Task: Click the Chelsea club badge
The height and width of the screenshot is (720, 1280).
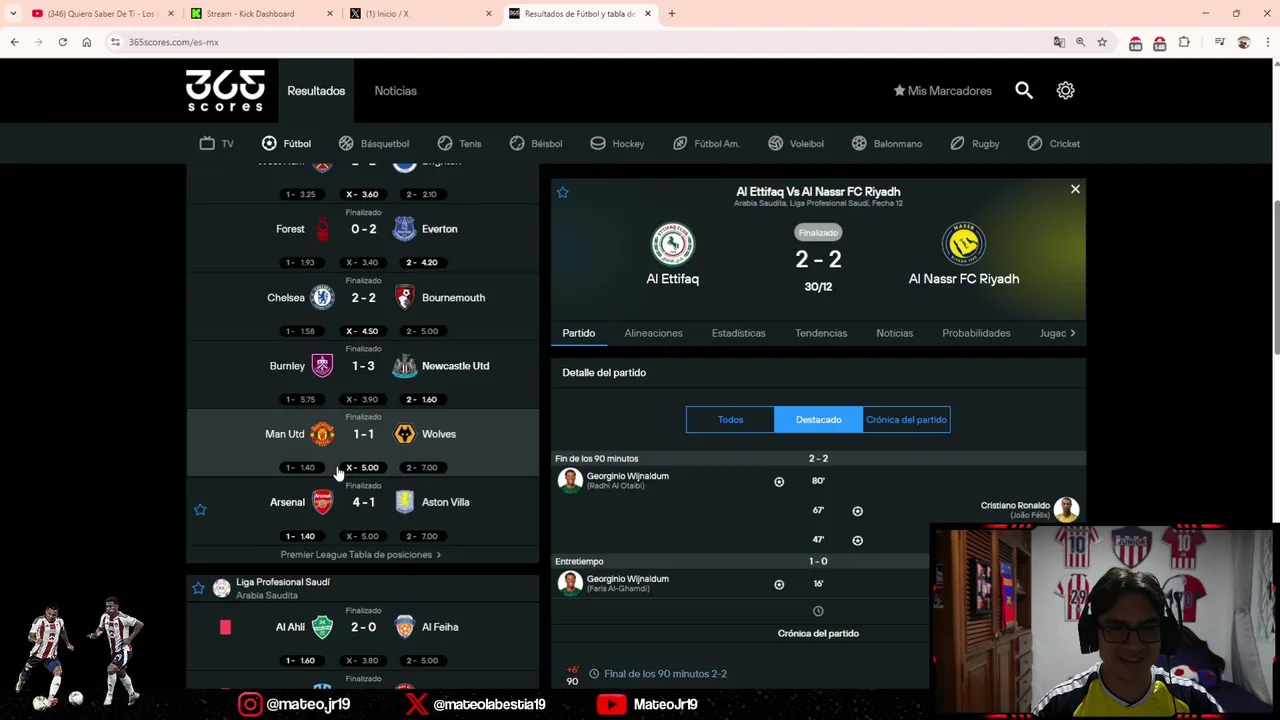Action: pos(322,297)
